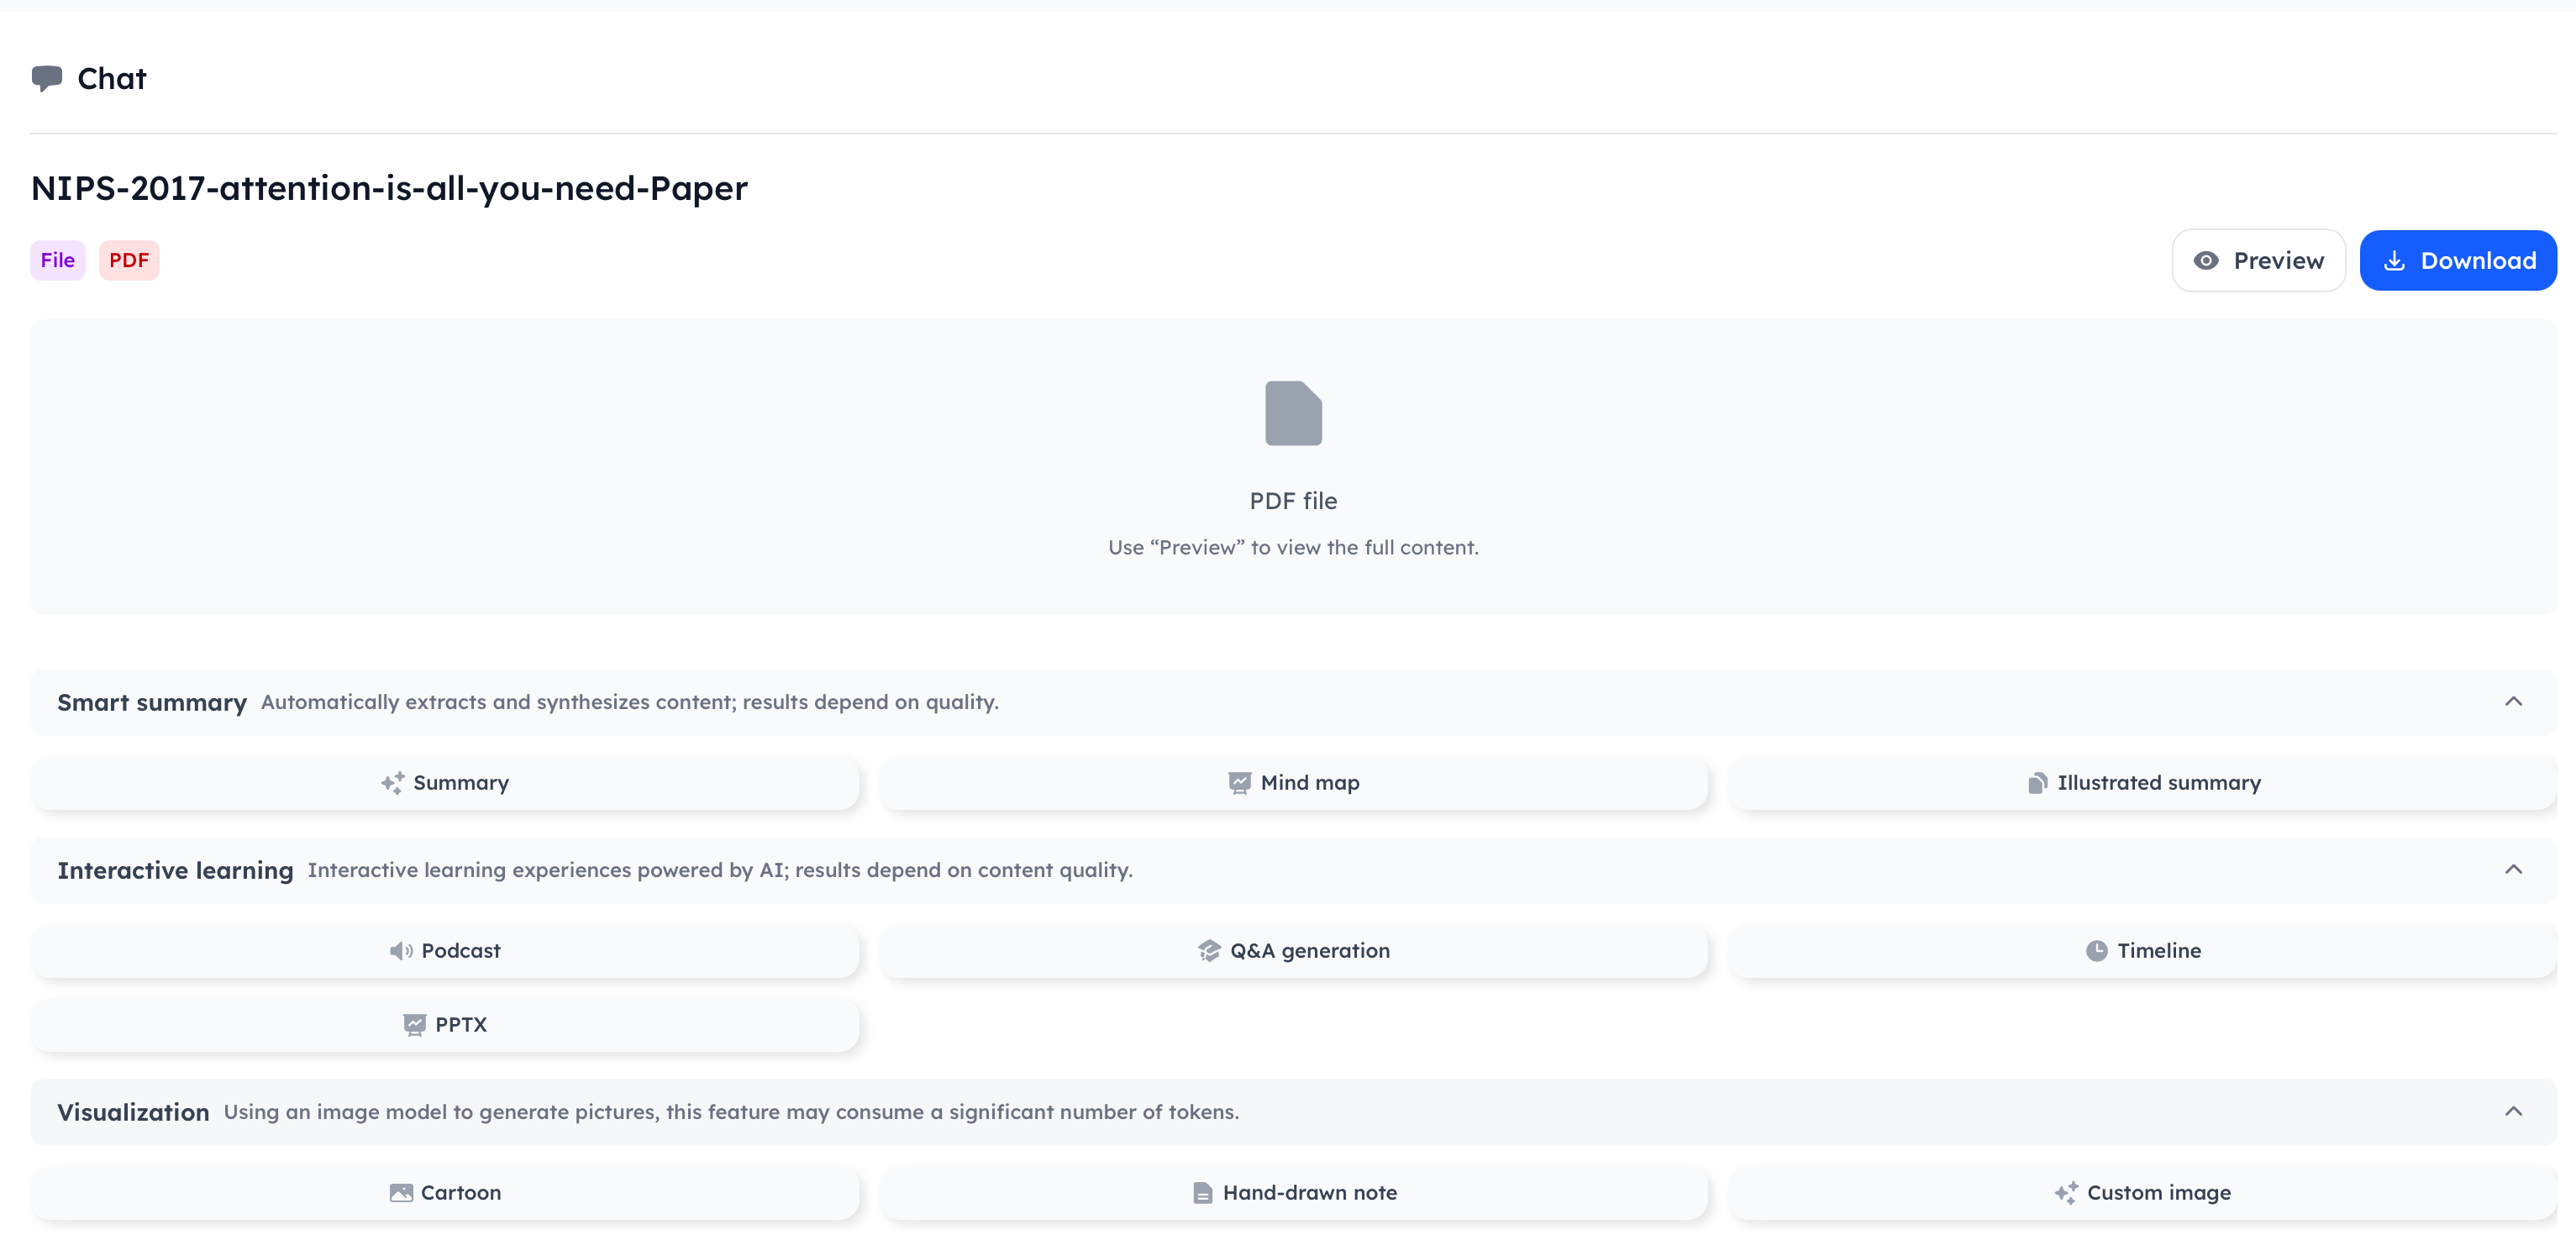Screen dimensions: 2576x1240
Task: Click the PPTX presentation icon
Action: [x=414, y=1025]
